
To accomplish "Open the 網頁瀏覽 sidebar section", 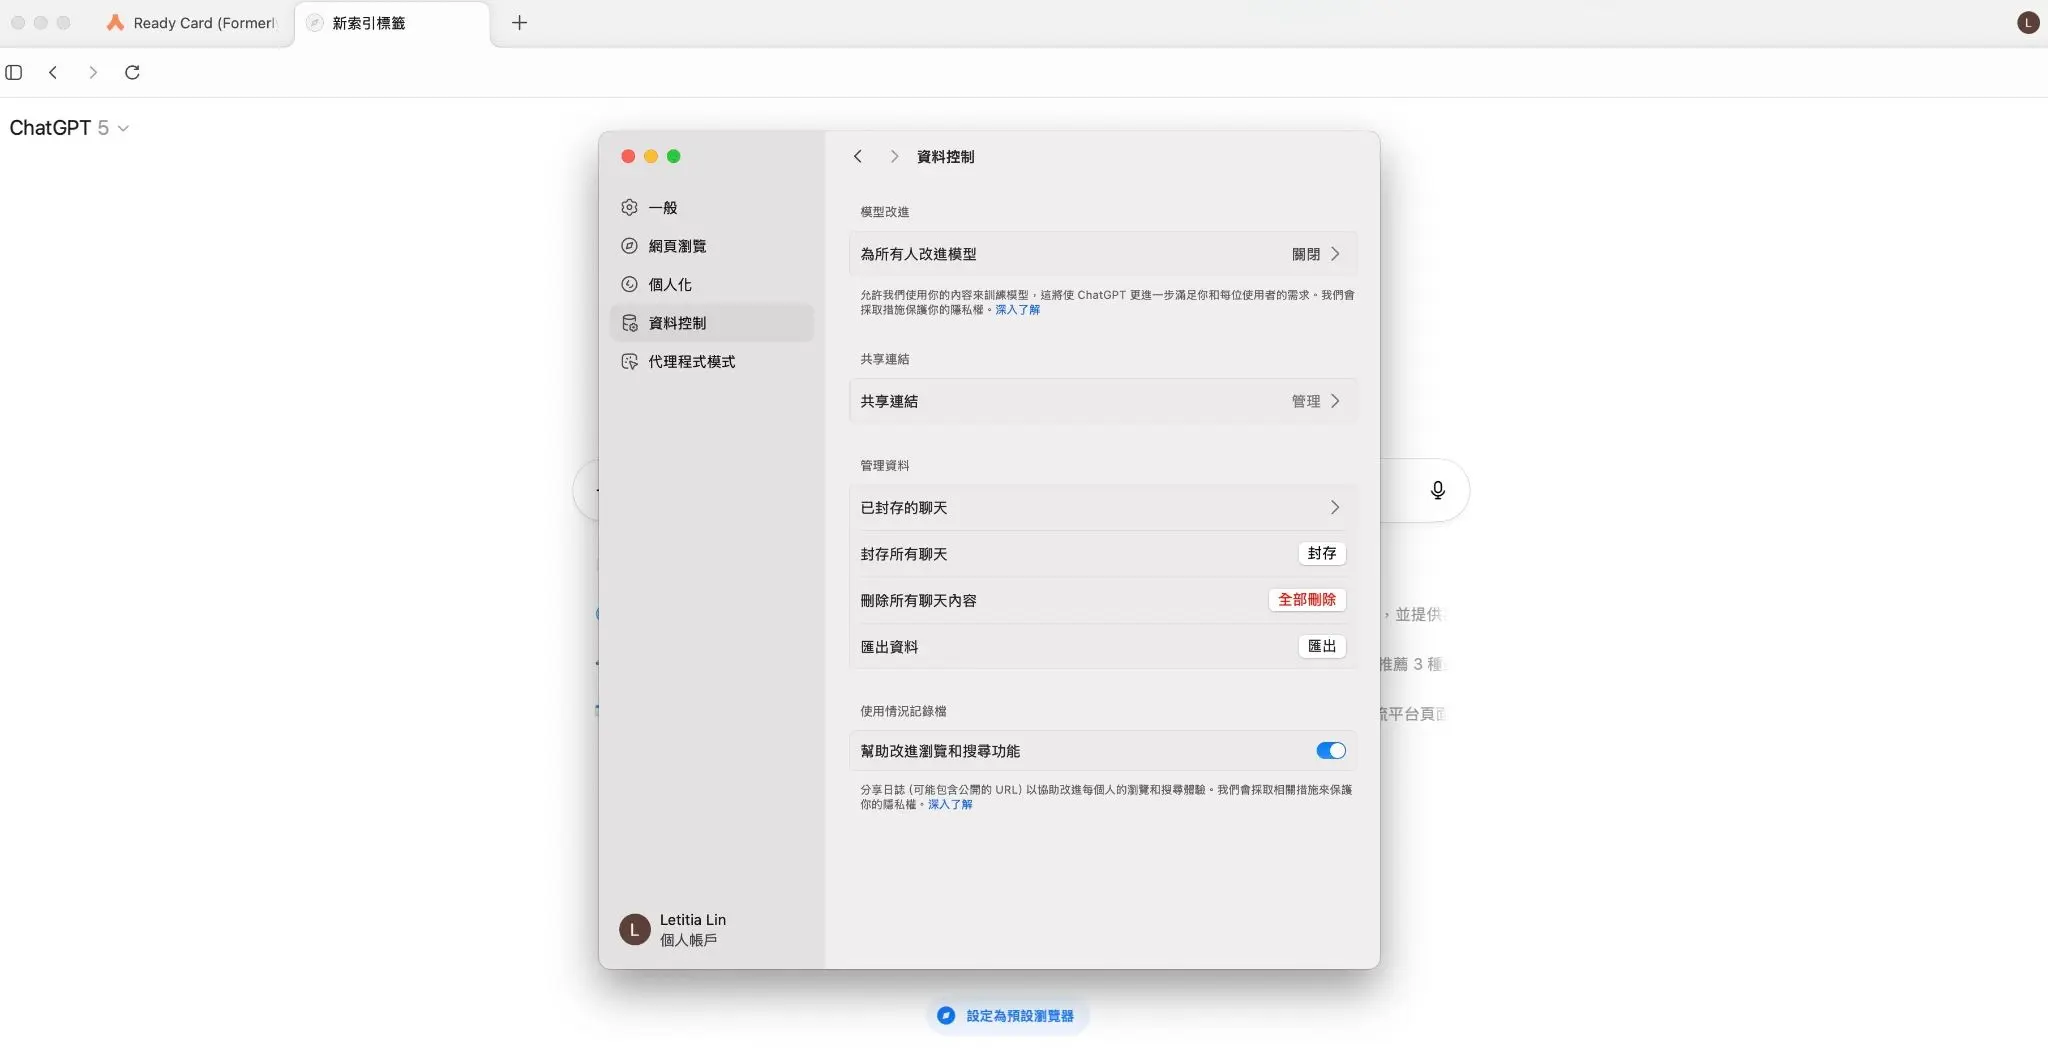I will tap(630, 245).
